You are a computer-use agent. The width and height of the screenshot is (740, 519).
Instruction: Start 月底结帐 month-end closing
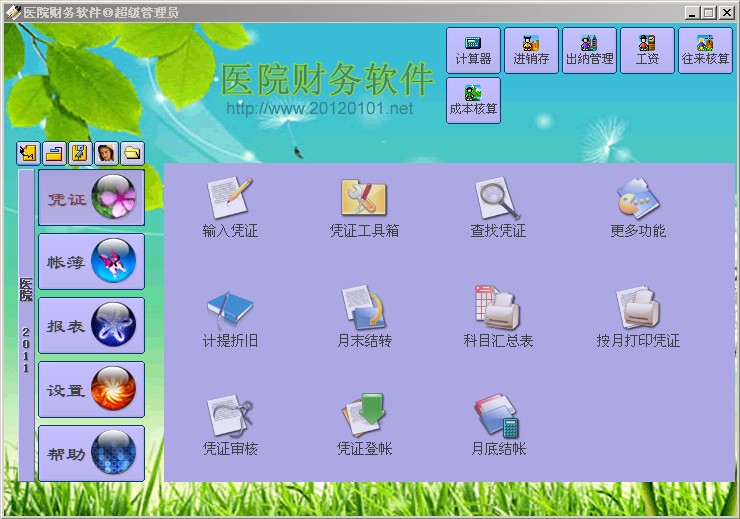pyautogui.click(x=498, y=418)
